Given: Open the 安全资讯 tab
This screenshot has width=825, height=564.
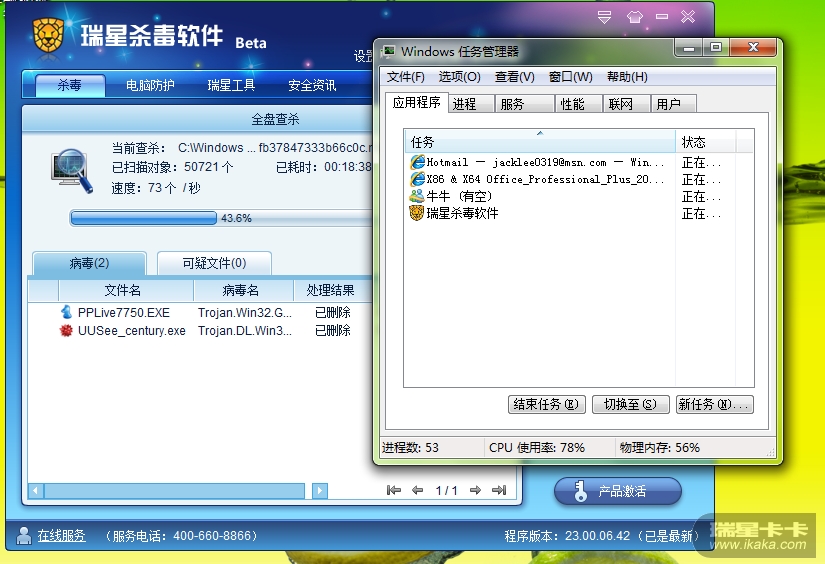Looking at the screenshot, I should [x=312, y=85].
